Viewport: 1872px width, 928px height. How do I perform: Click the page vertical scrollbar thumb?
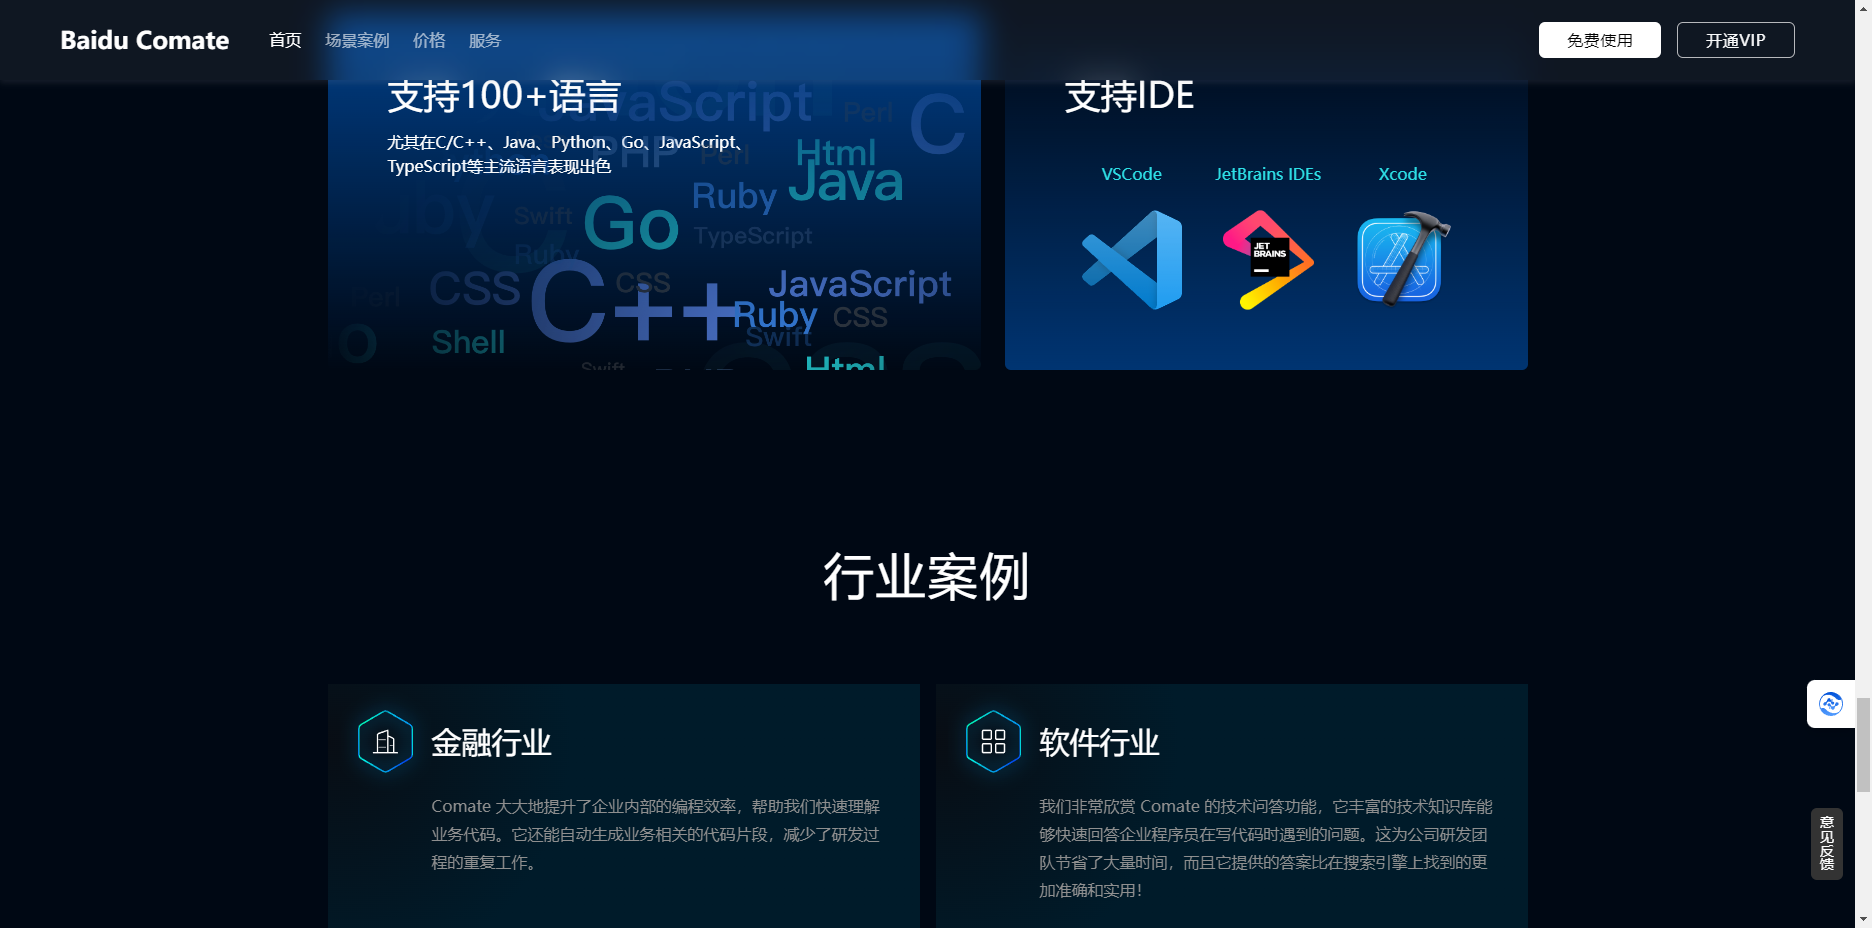[1863, 745]
